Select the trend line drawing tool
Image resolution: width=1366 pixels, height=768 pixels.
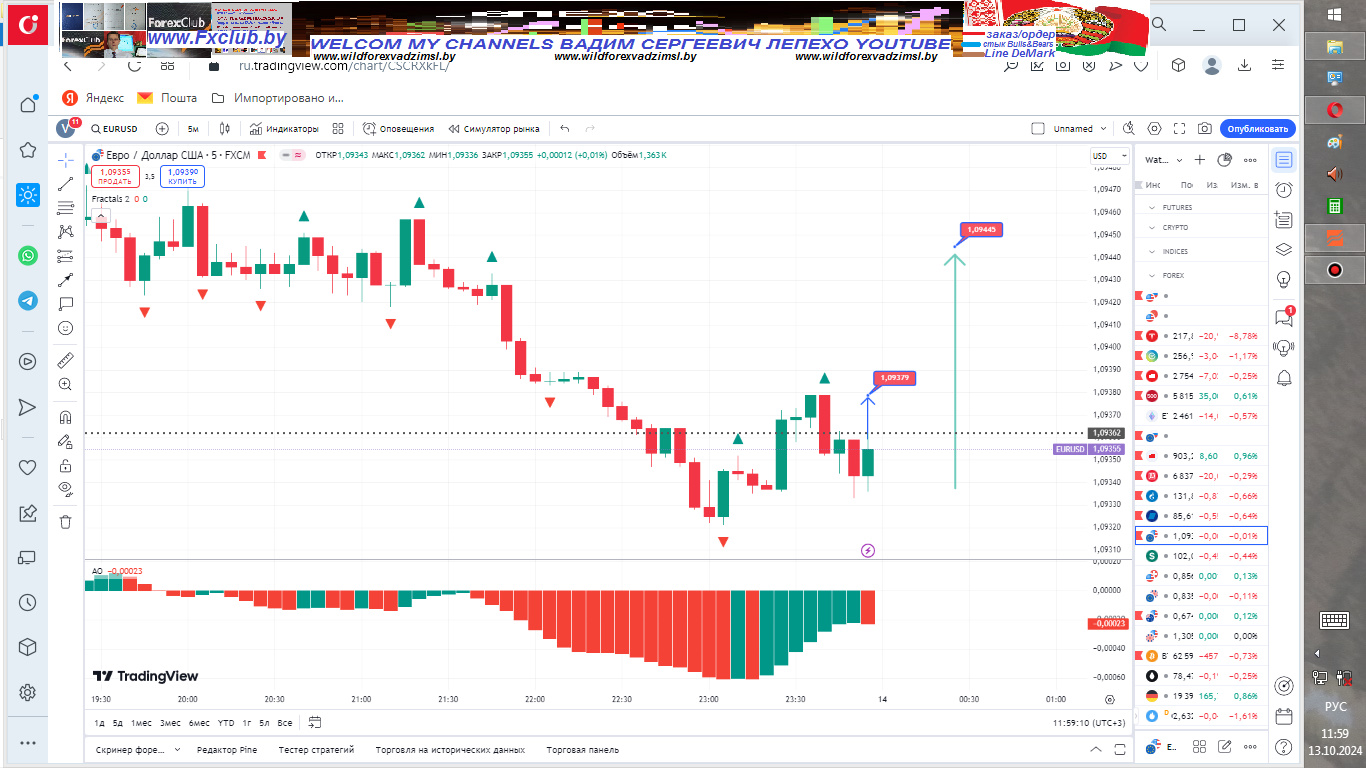(65, 184)
